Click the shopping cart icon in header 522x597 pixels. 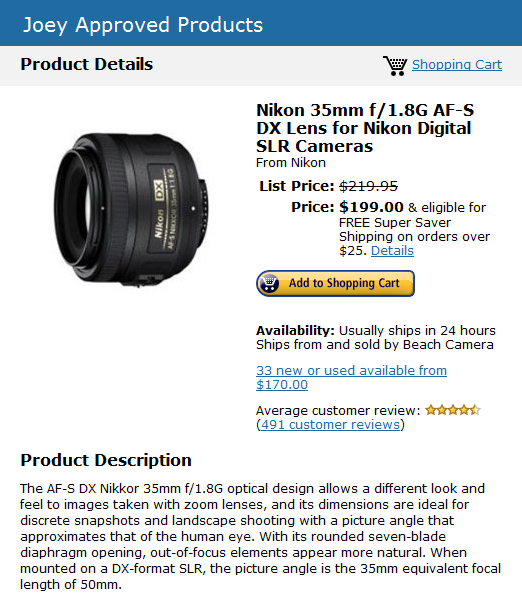[395, 65]
